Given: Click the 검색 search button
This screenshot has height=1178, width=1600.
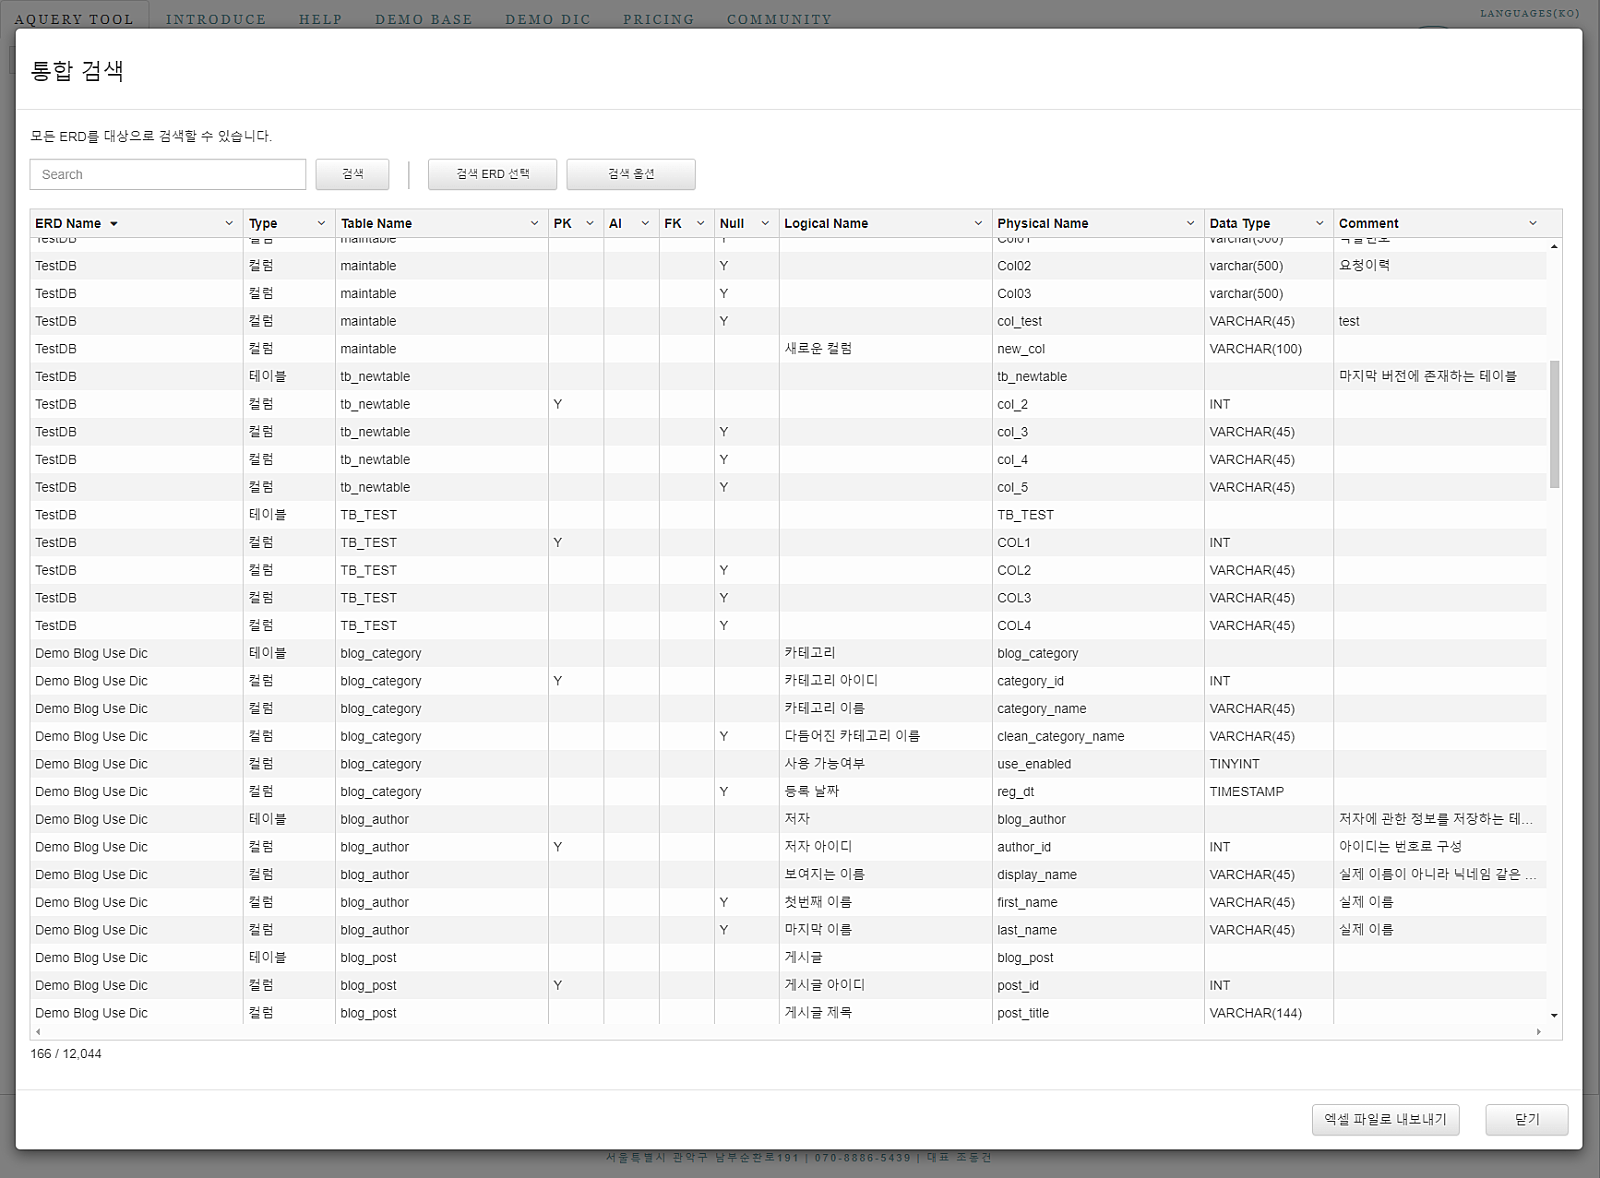Looking at the screenshot, I should (x=352, y=174).
